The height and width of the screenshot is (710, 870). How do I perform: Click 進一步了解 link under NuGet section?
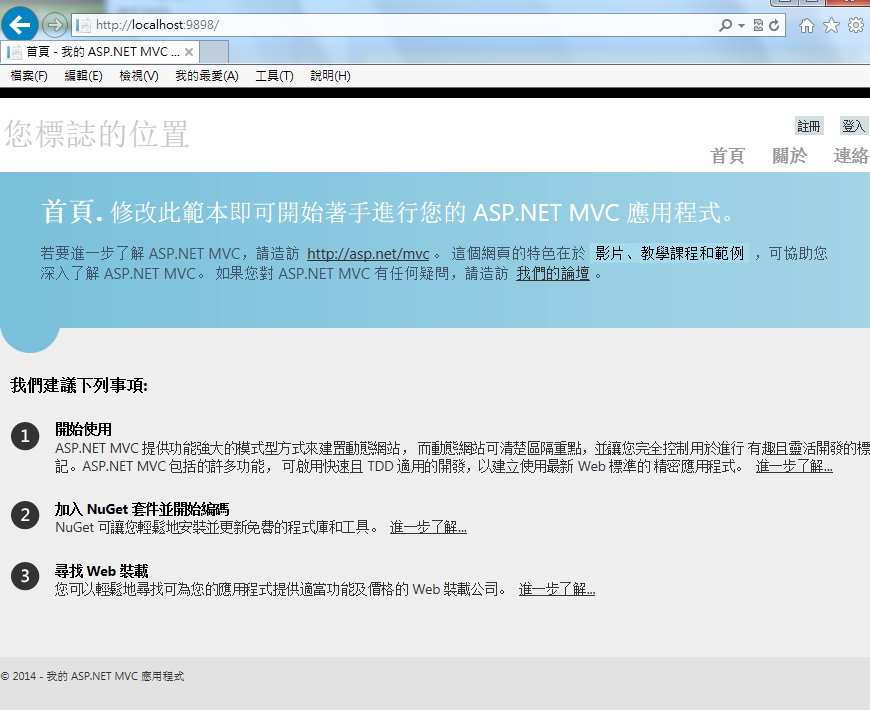pos(428,527)
